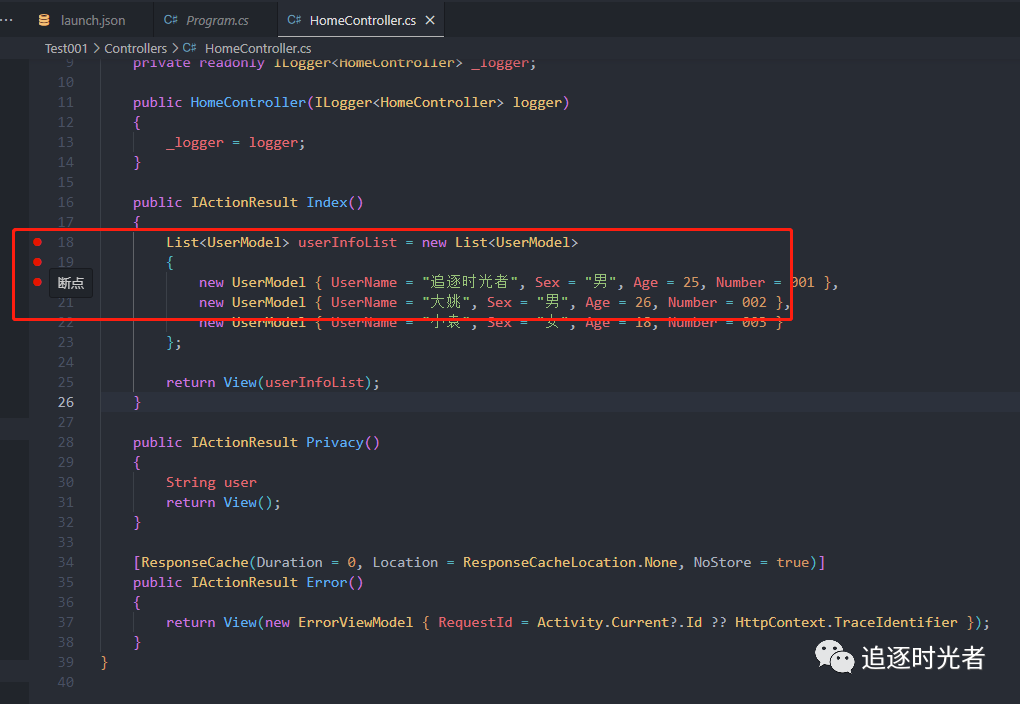Open the Controllers breadcrumb segment
Image resolution: width=1020 pixels, height=704 pixels.
point(135,48)
